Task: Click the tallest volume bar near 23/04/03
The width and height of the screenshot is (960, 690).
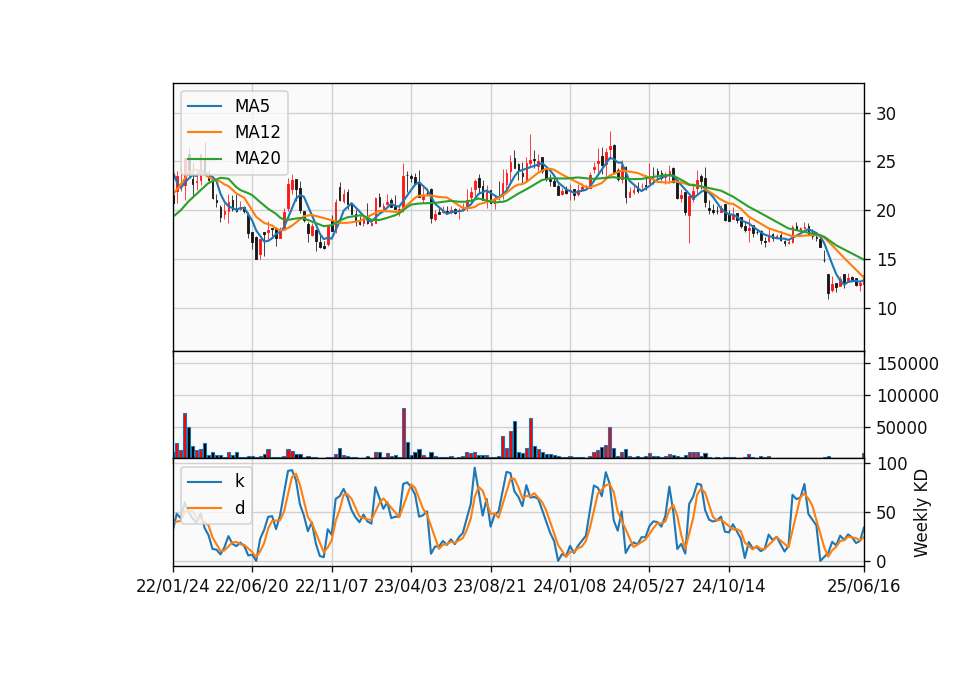Action: coord(404,433)
